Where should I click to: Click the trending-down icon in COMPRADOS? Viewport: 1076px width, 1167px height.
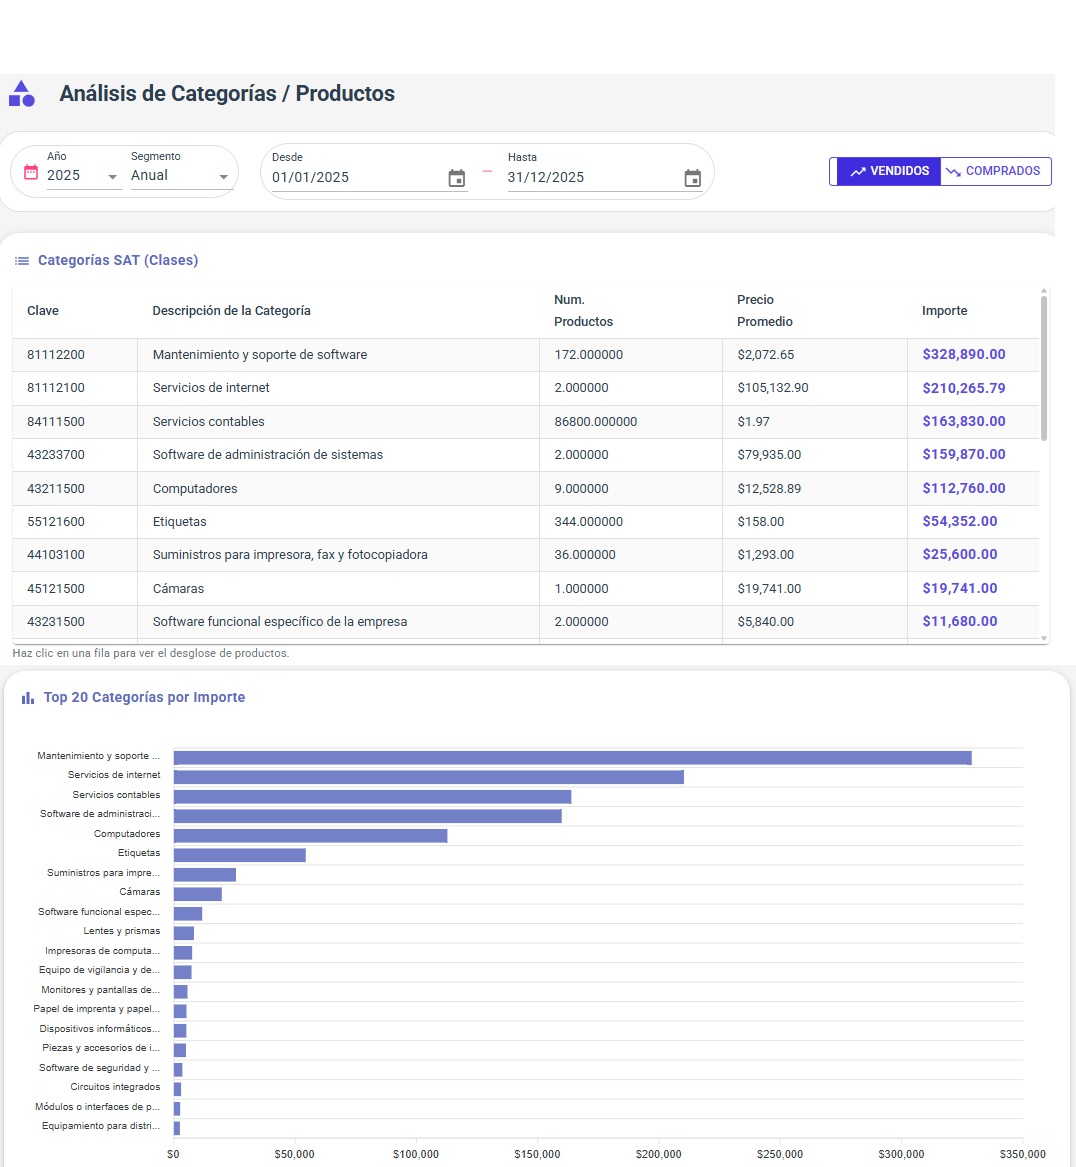(x=953, y=172)
